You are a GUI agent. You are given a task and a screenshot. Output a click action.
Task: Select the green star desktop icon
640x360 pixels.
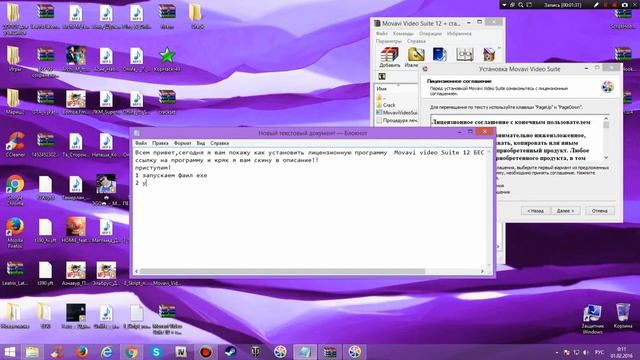click(167, 56)
